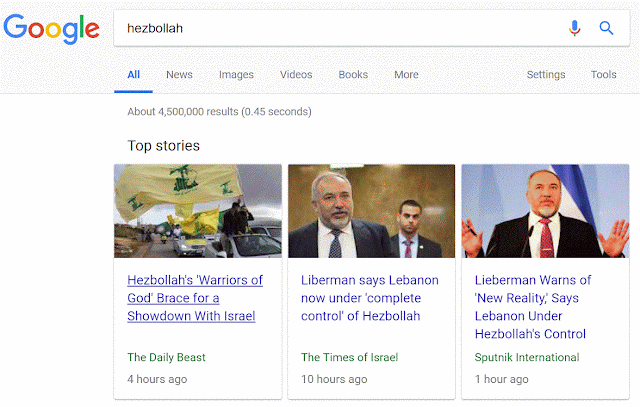The image size is (640, 407).
Task: Click the Sputnik International source label
Action: (x=527, y=357)
